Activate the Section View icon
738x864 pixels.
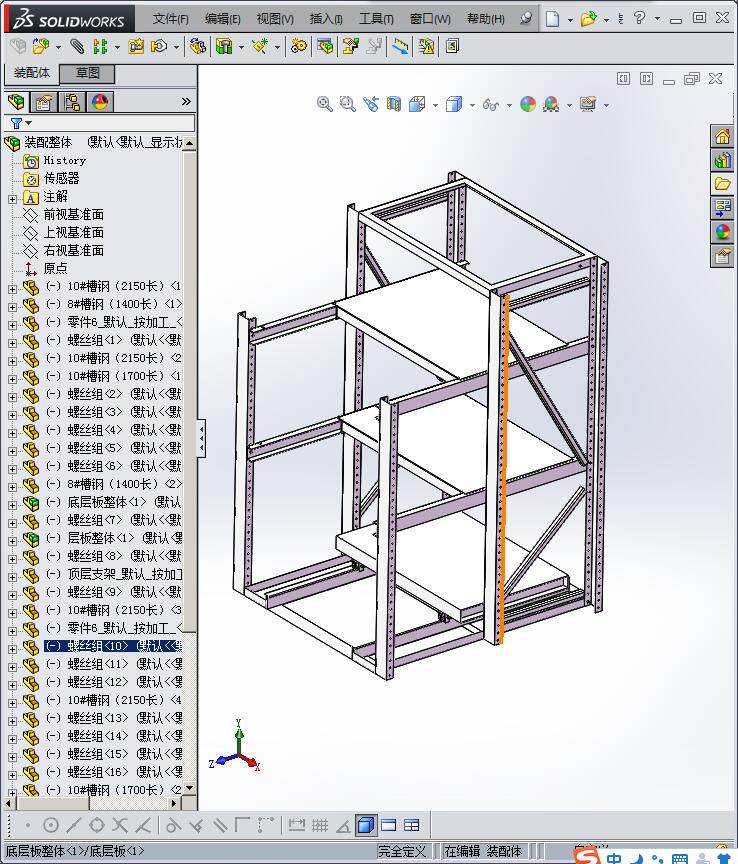394,104
